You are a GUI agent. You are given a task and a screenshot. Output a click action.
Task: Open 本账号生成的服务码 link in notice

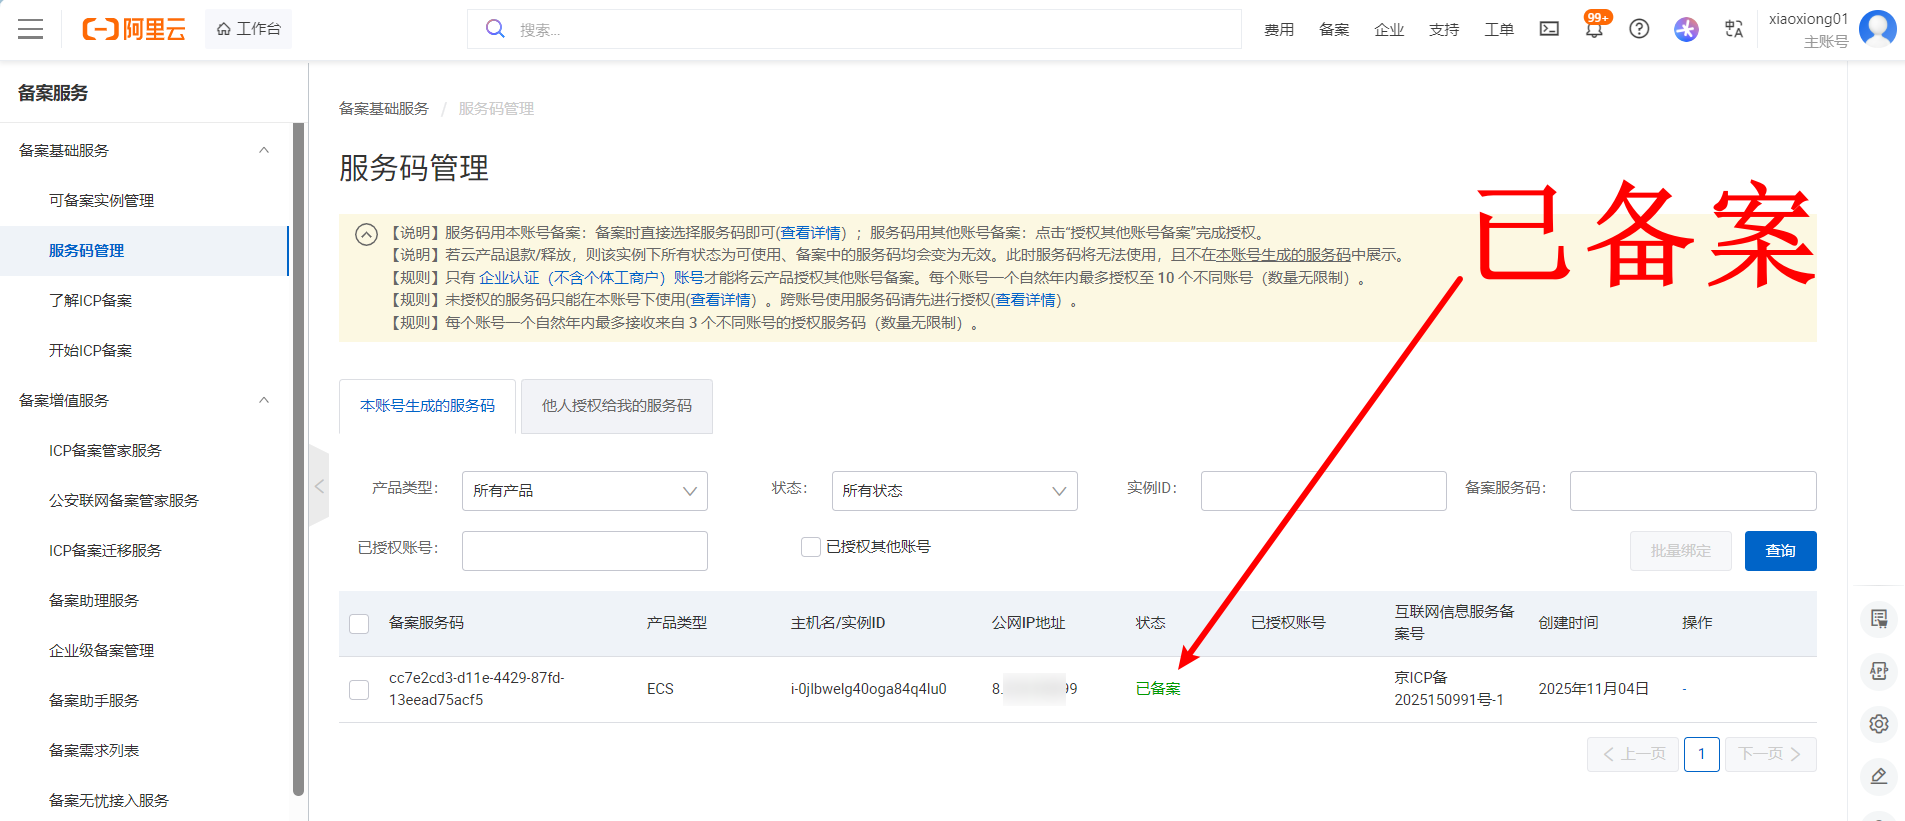[x=1283, y=255]
